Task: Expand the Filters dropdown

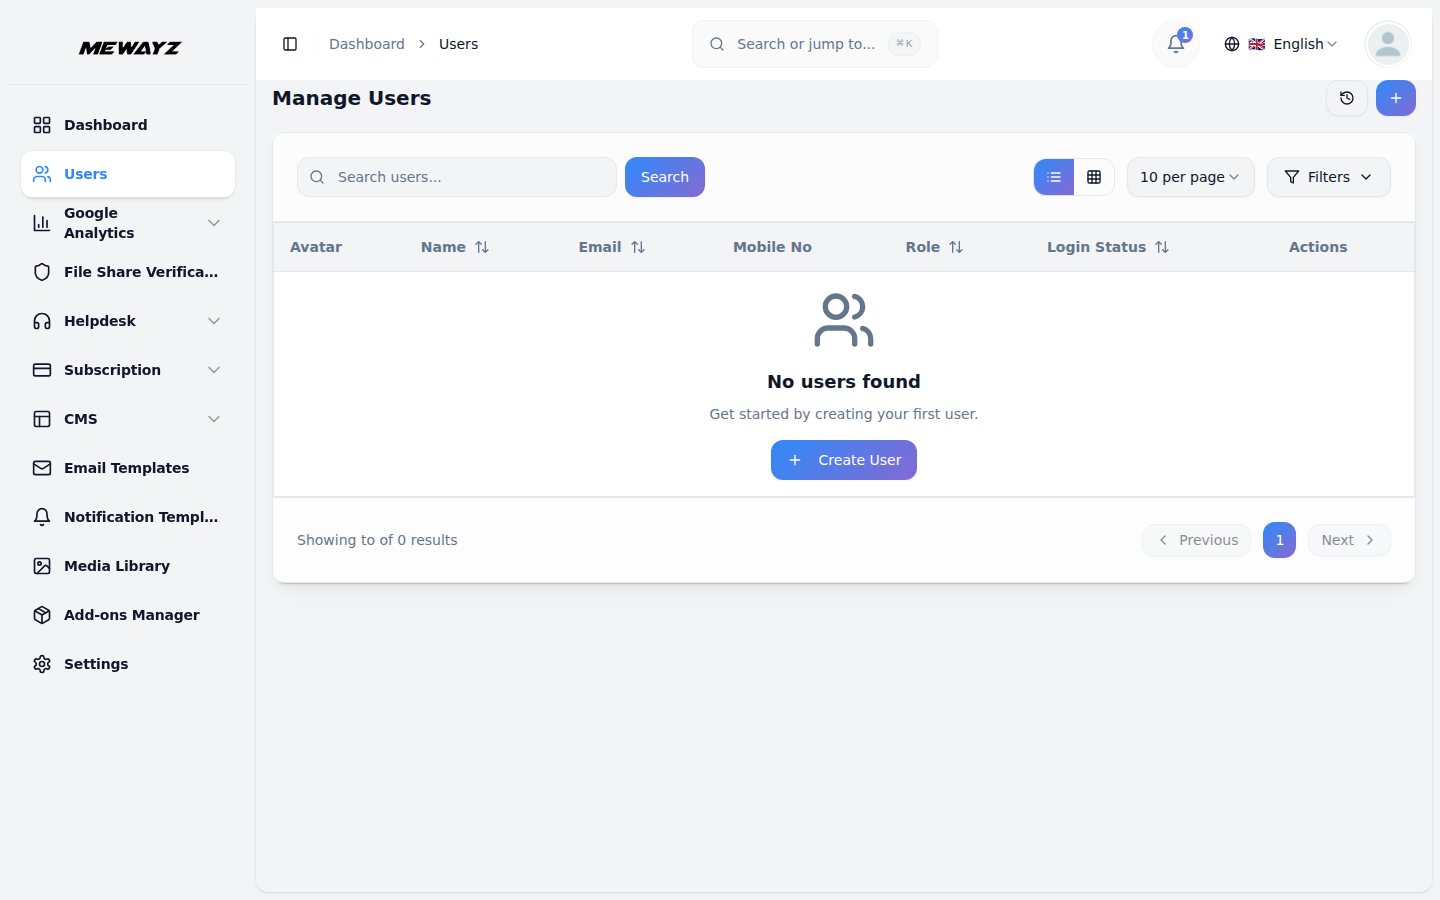Action: [1328, 177]
